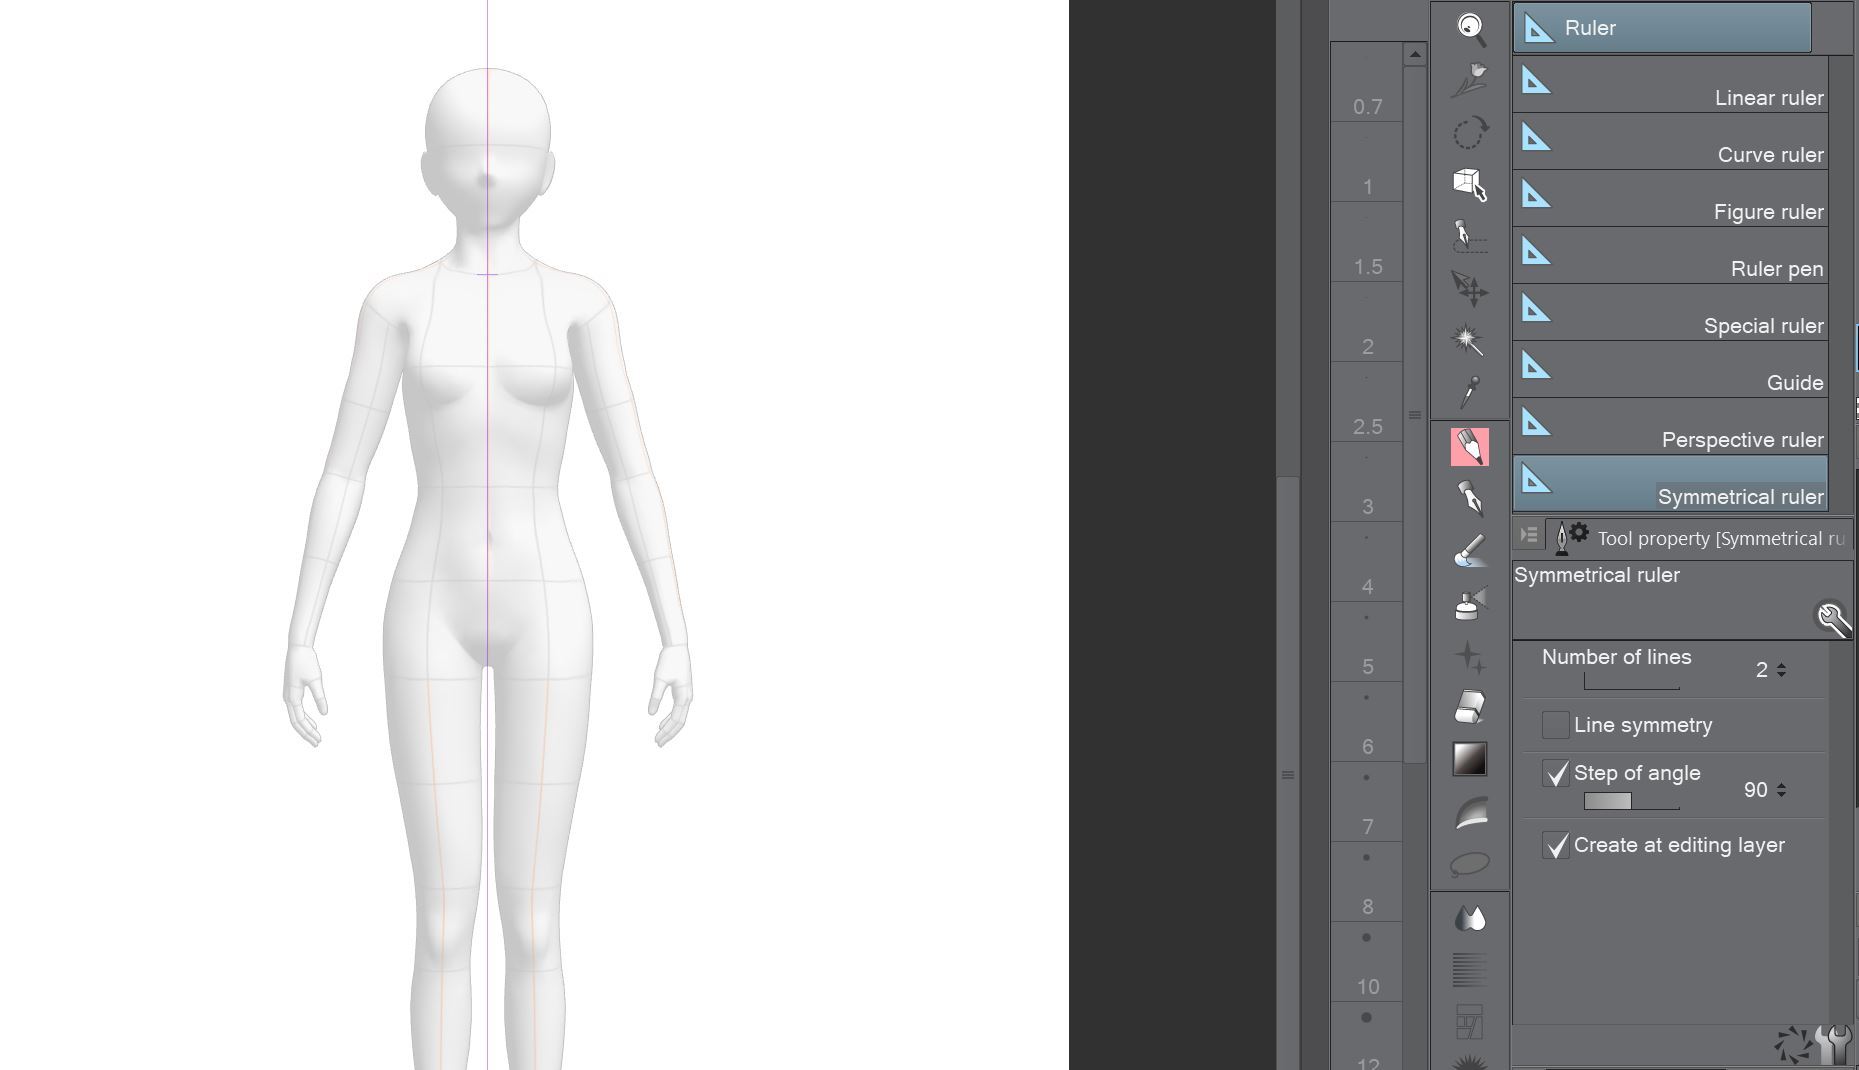Select the Brush tool
The height and width of the screenshot is (1070, 1859).
pyautogui.click(x=1470, y=551)
